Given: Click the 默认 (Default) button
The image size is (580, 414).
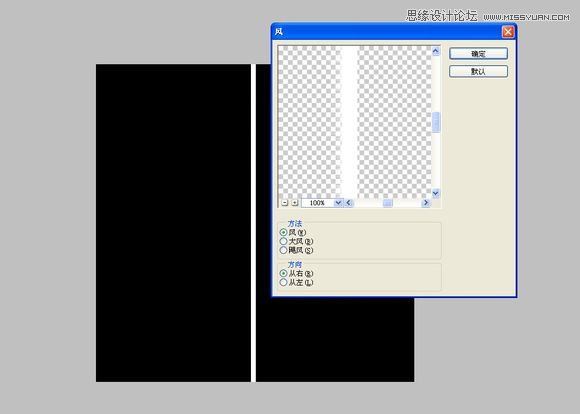Looking at the screenshot, I should pos(478,71).
